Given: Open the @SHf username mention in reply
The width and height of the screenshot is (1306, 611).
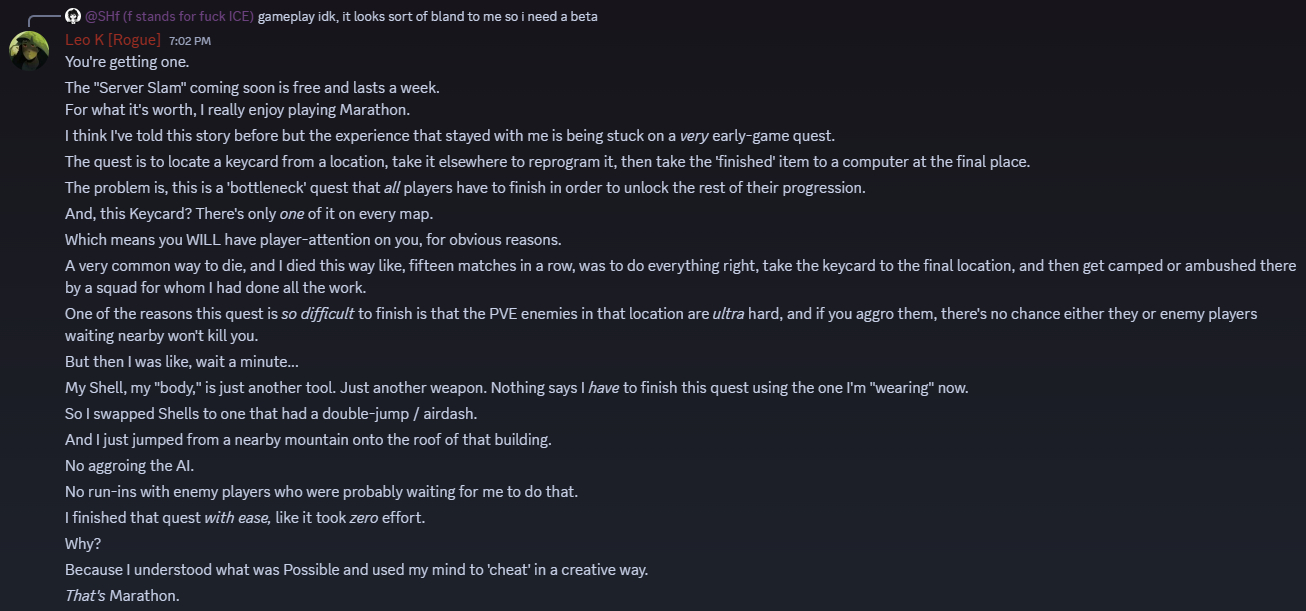Looking at the screenshot, I should tap(169, 16).
